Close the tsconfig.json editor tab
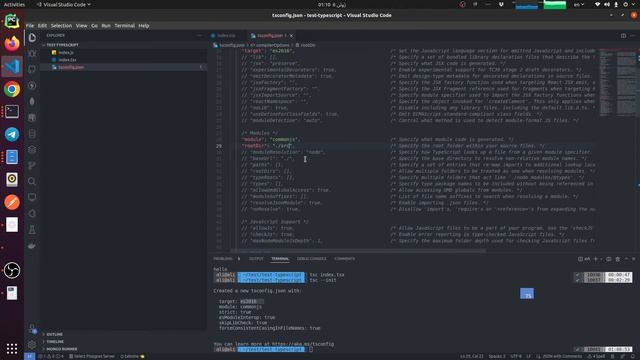 291,36
